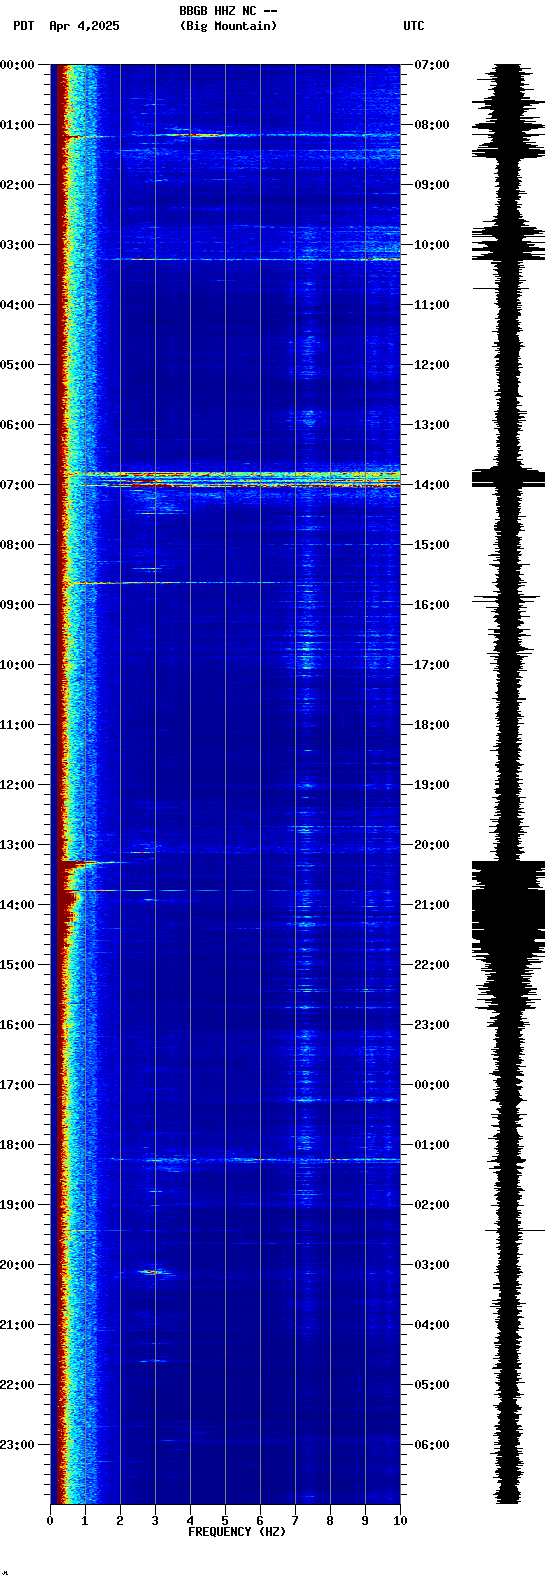
Task: Click the PDT '18:00' time label
Action: (x=18, y=1145)
